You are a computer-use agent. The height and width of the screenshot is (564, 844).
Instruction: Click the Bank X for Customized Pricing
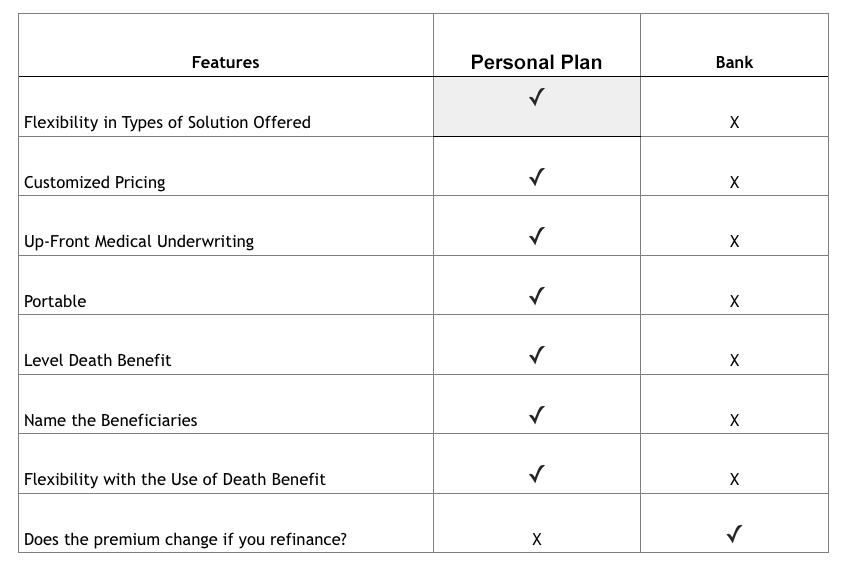(x=734, y=182)
